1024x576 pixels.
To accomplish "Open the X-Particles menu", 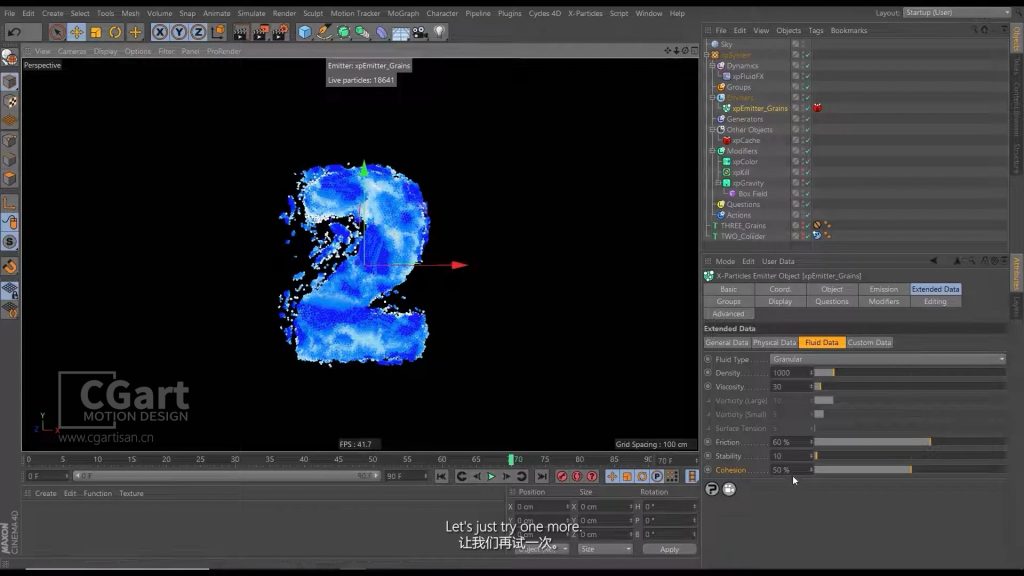I will tap(585, 13).
